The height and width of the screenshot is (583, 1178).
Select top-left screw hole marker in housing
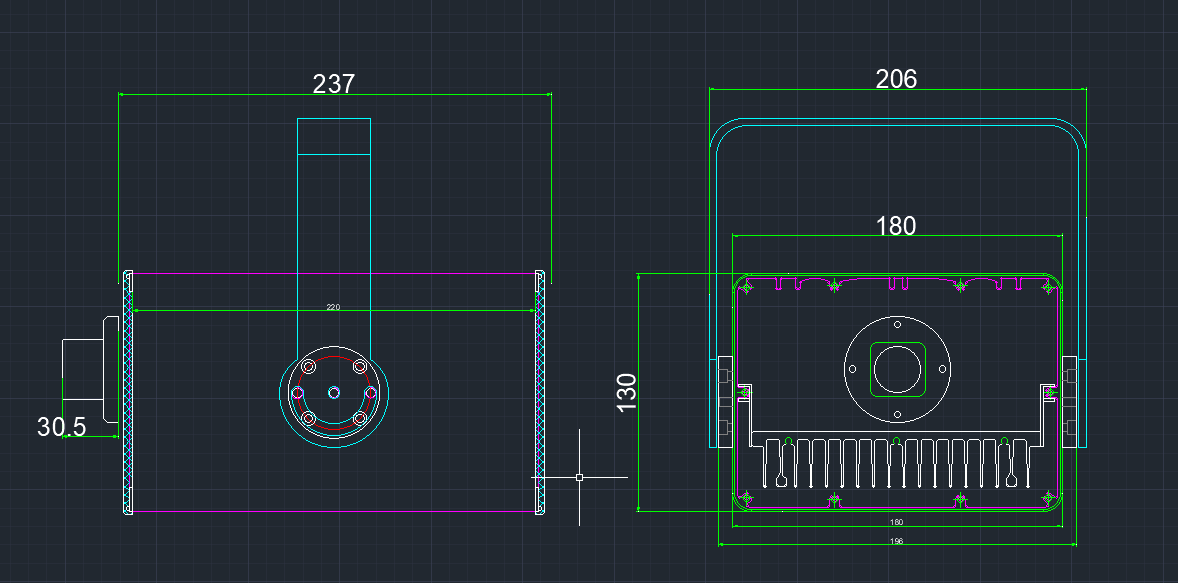click(x=746, y=287)
